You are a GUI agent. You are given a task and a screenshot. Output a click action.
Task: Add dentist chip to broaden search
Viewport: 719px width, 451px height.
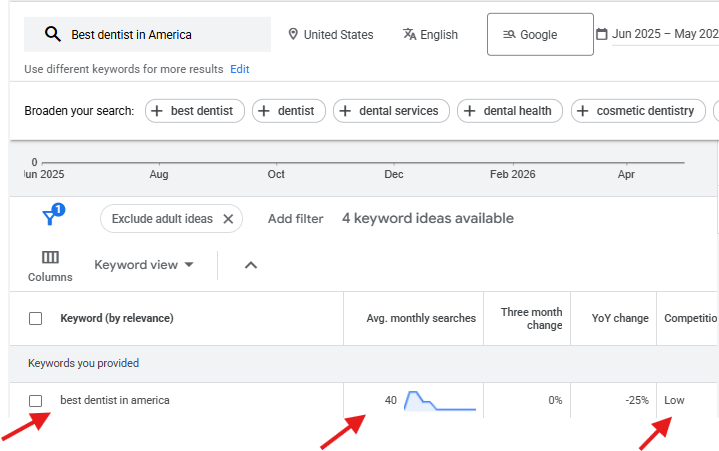tap(289, 111)
